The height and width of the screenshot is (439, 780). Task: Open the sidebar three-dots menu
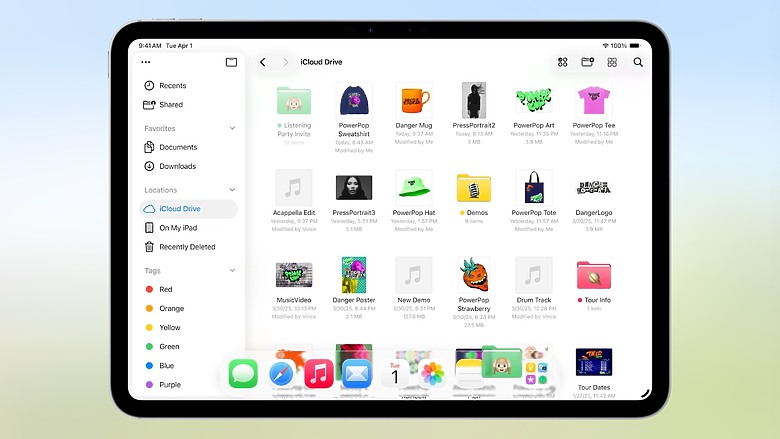pos(146,62)
